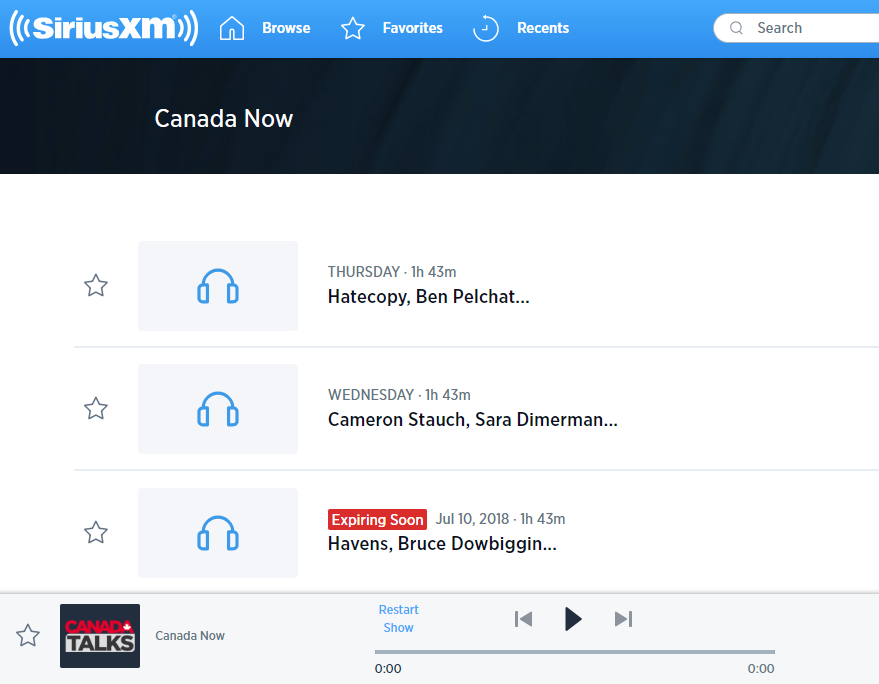The width and height of the screenshot is (879, 684).
Task: Click the WEDNESDAY · 1h 43m label
Action: pos(399,395)
